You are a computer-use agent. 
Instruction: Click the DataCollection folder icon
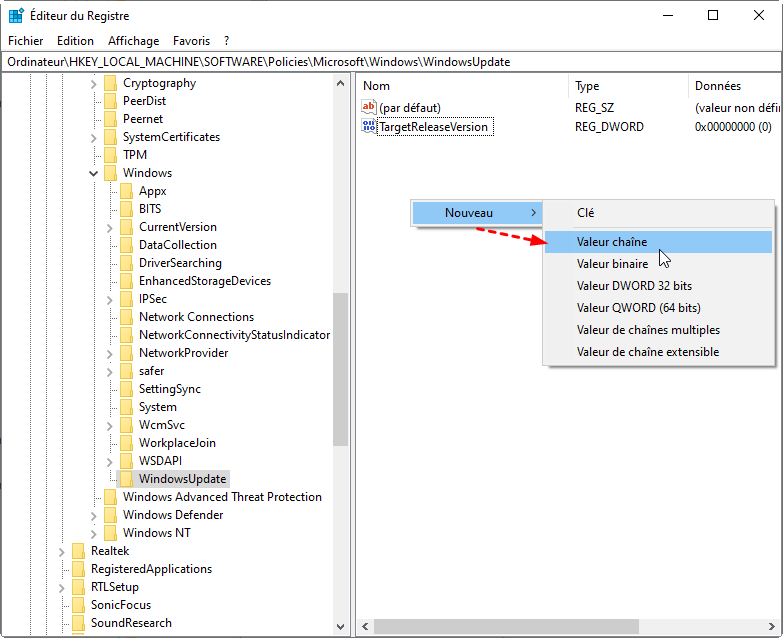(x=126, y=245)
